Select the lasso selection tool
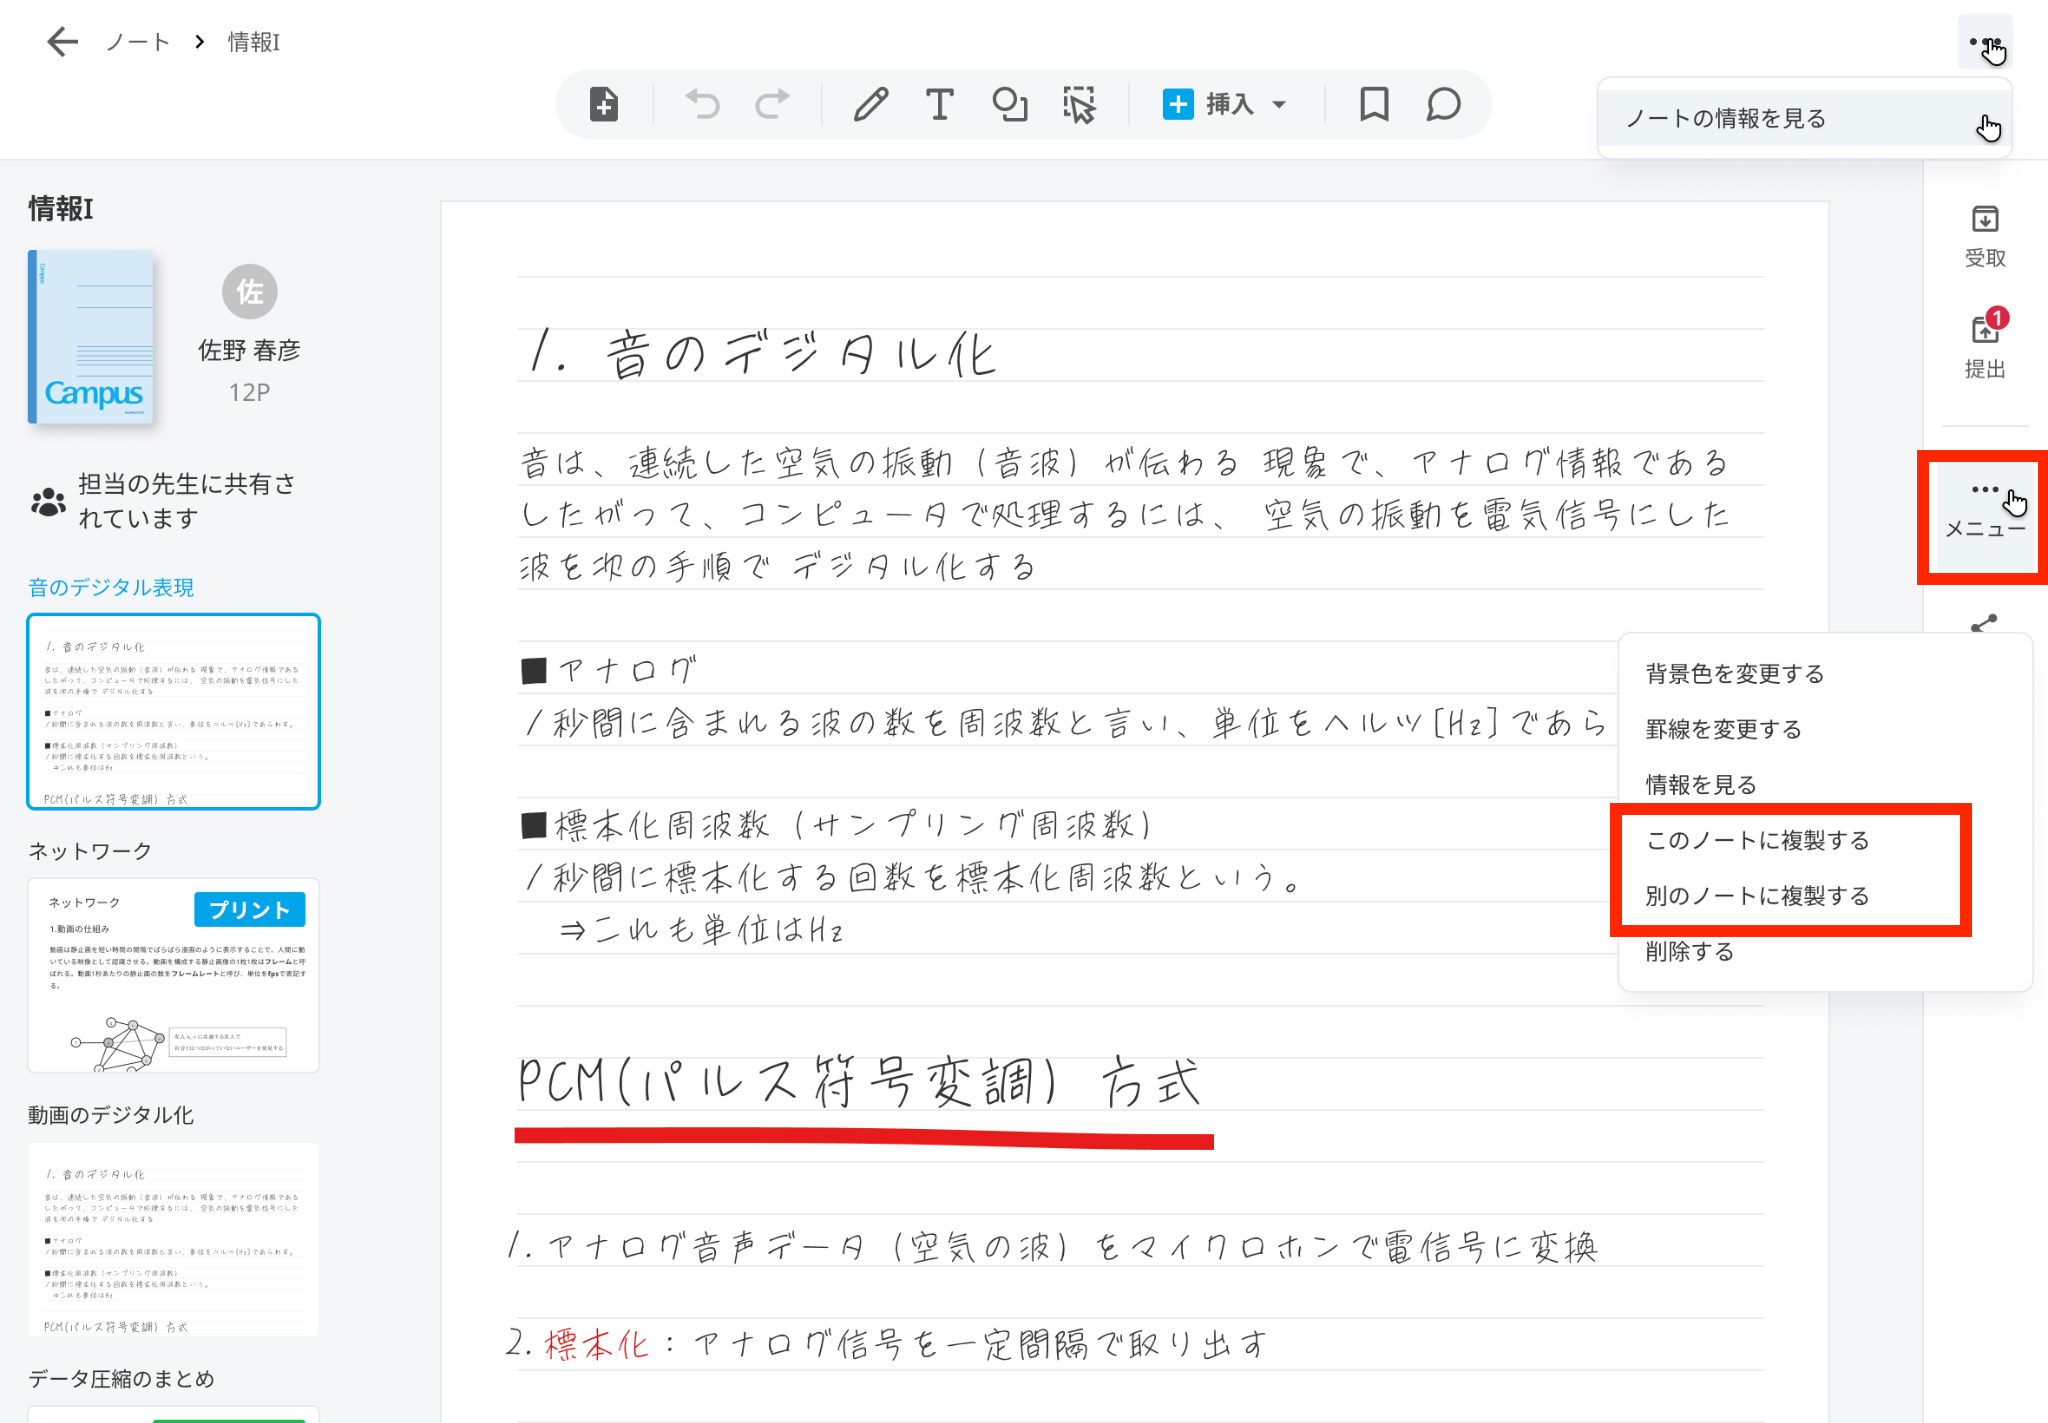This screenshot has height=1423, width=2048. (x=1079, y=104)
